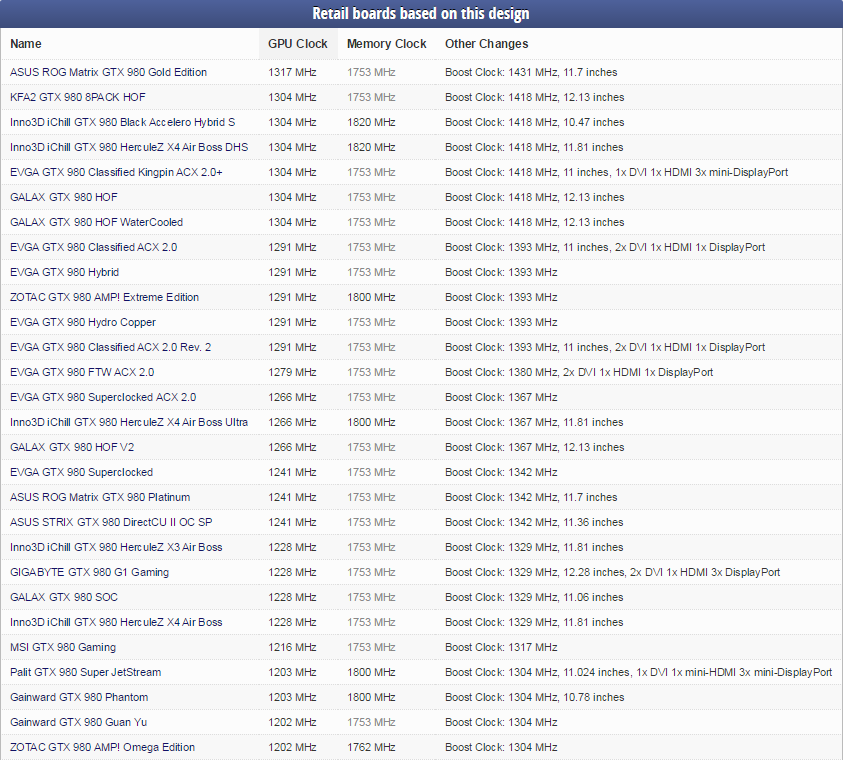843x760 pixels.
Task: Click Boost Clock: 1317 MHz cell
Action: (501, 647)
